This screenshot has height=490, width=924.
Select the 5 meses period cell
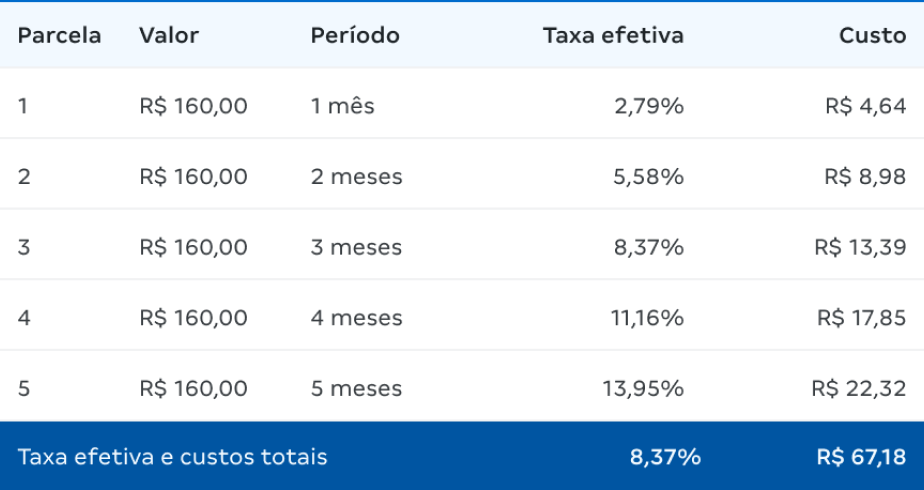[x=356, y=388]
